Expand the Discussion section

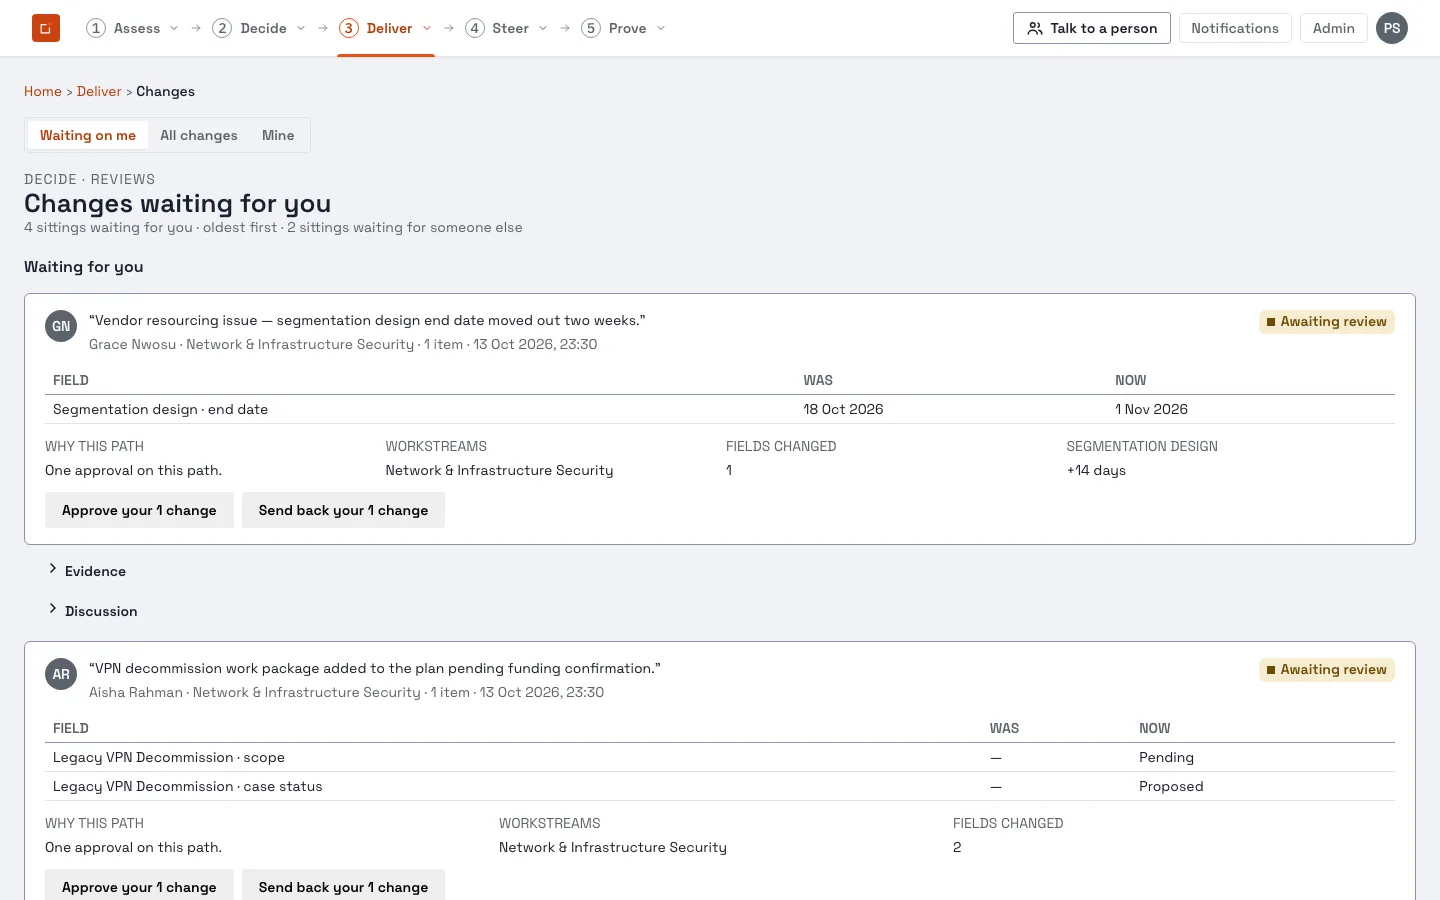92,611
